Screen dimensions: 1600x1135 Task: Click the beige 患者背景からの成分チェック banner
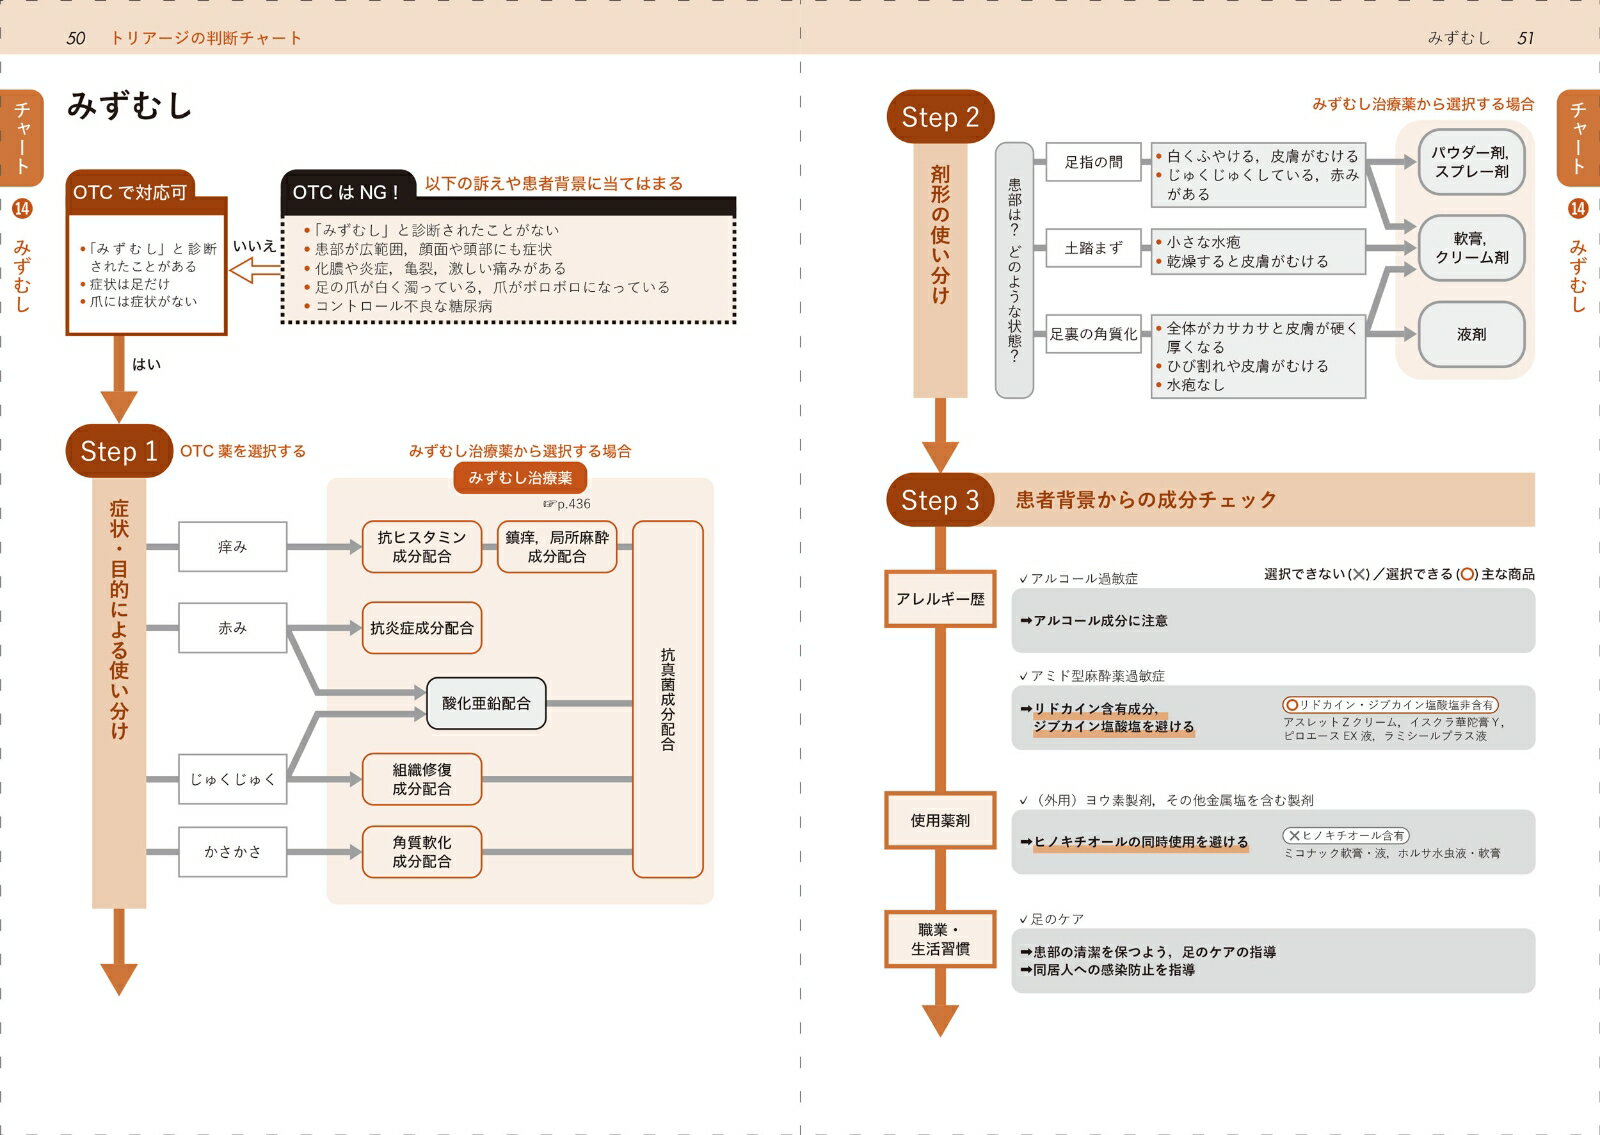point(1260,500)
